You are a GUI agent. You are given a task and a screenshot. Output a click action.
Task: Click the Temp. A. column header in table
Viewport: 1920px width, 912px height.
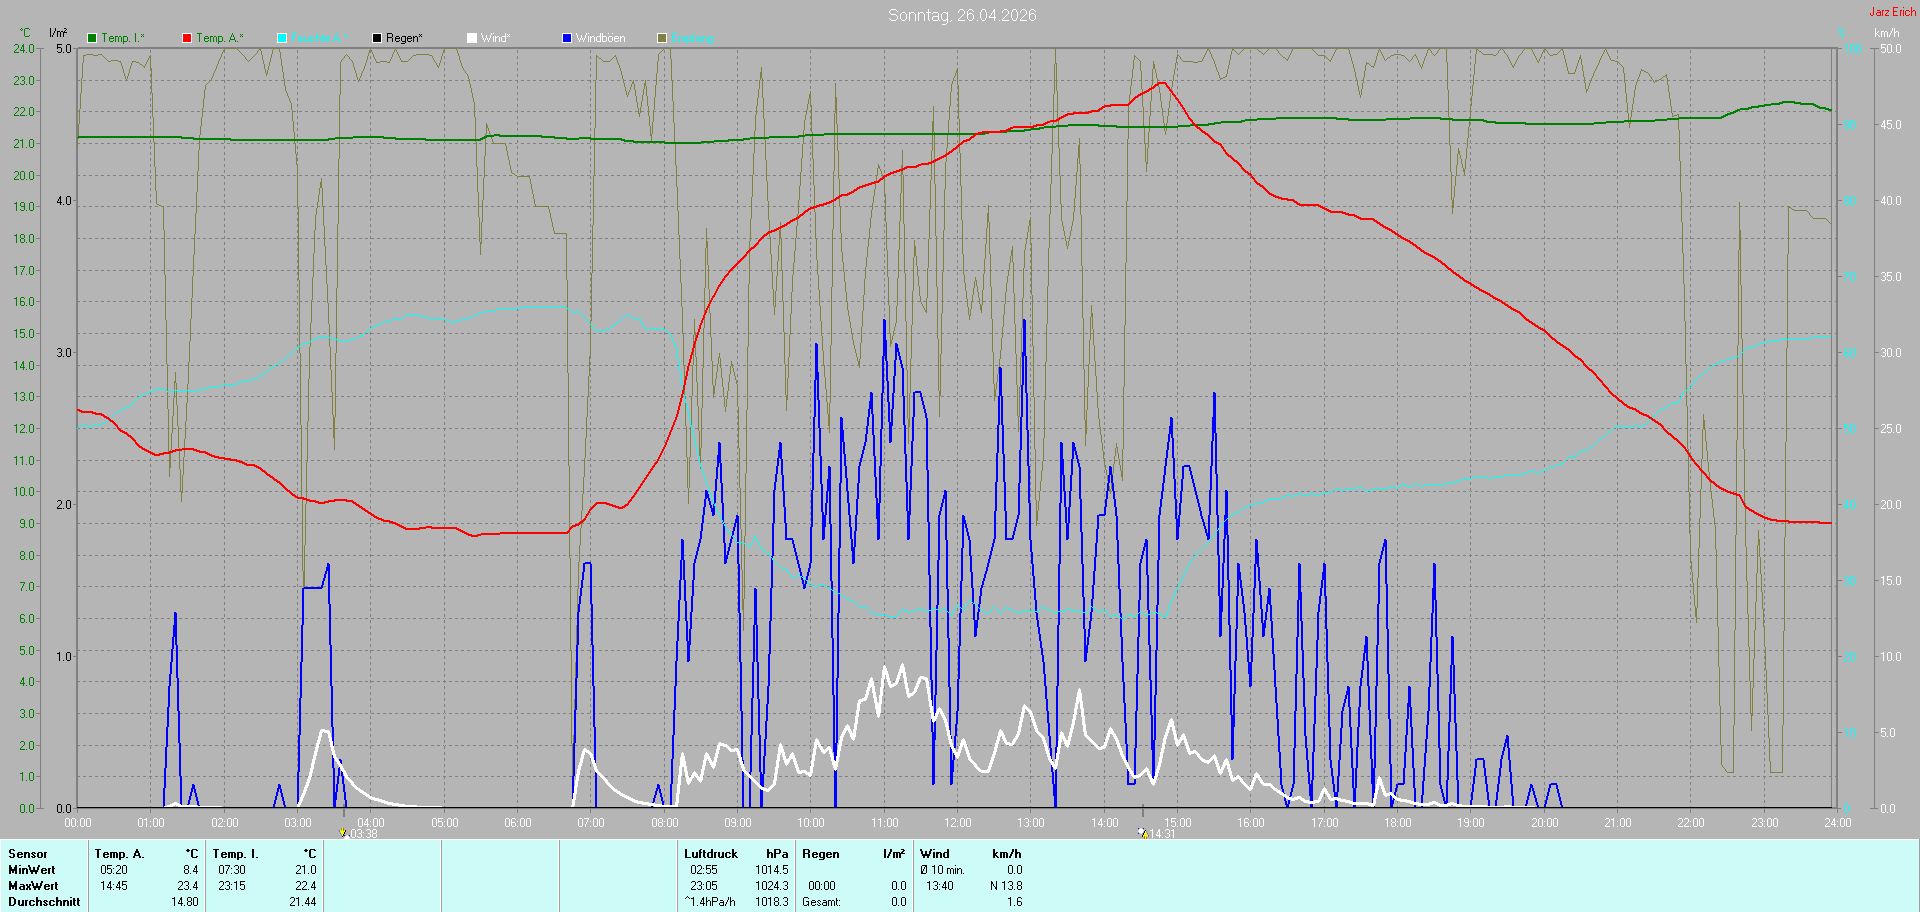click(x=120, y=854)
